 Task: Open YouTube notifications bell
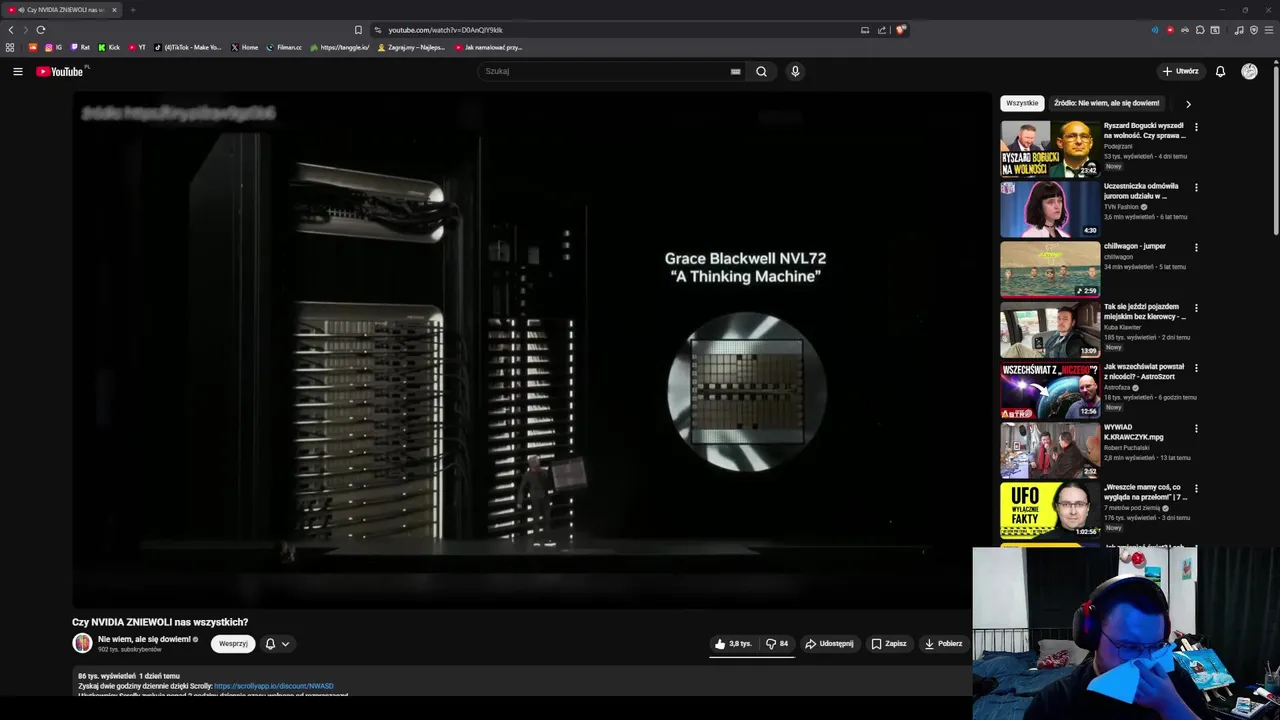point(1220,71)
